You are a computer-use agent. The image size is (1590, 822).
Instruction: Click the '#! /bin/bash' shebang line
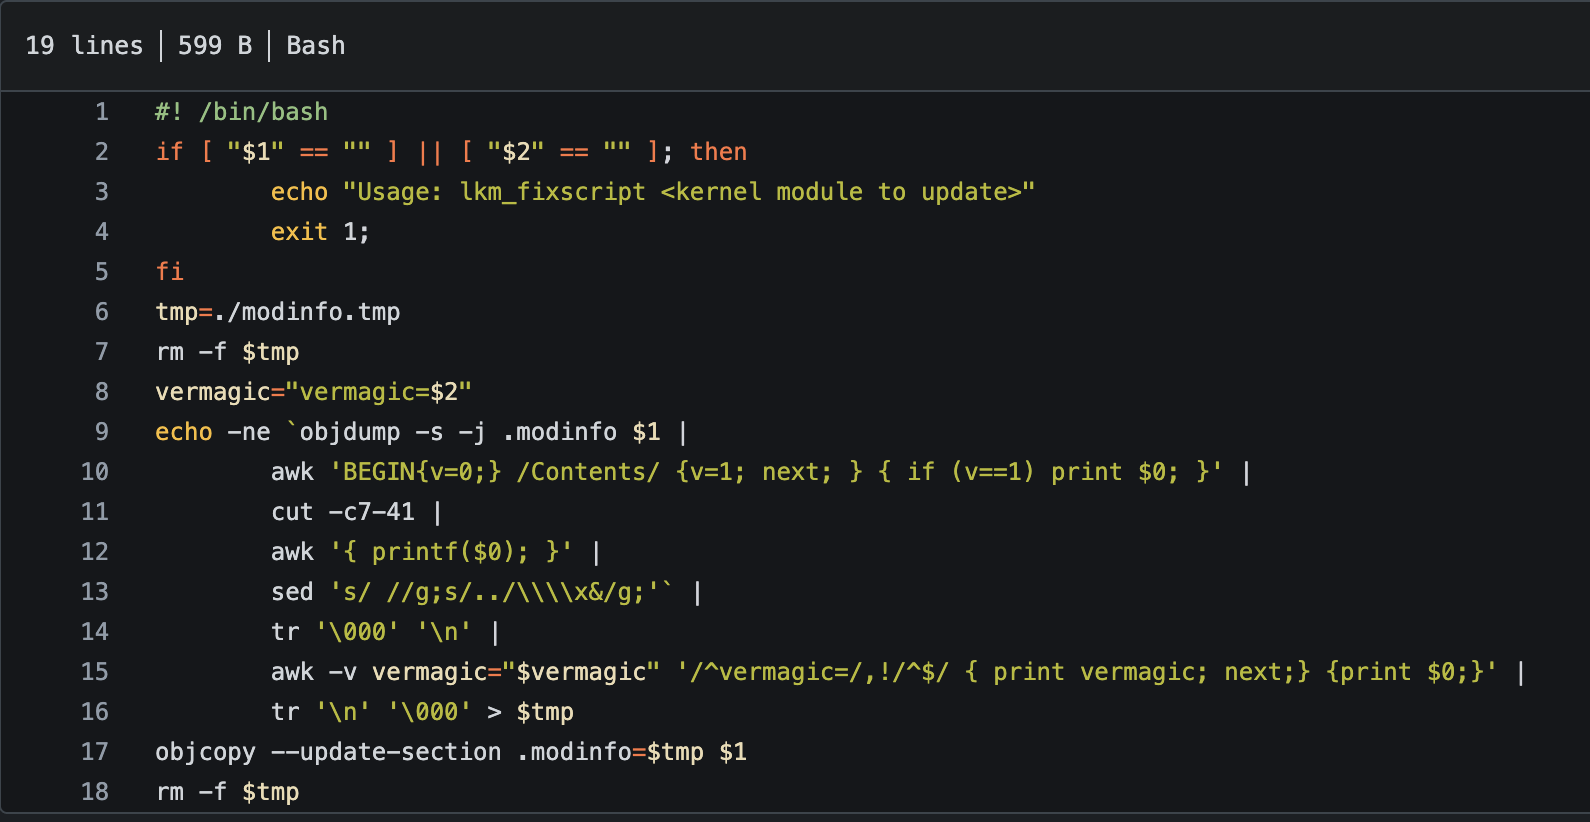pos(242,112)
